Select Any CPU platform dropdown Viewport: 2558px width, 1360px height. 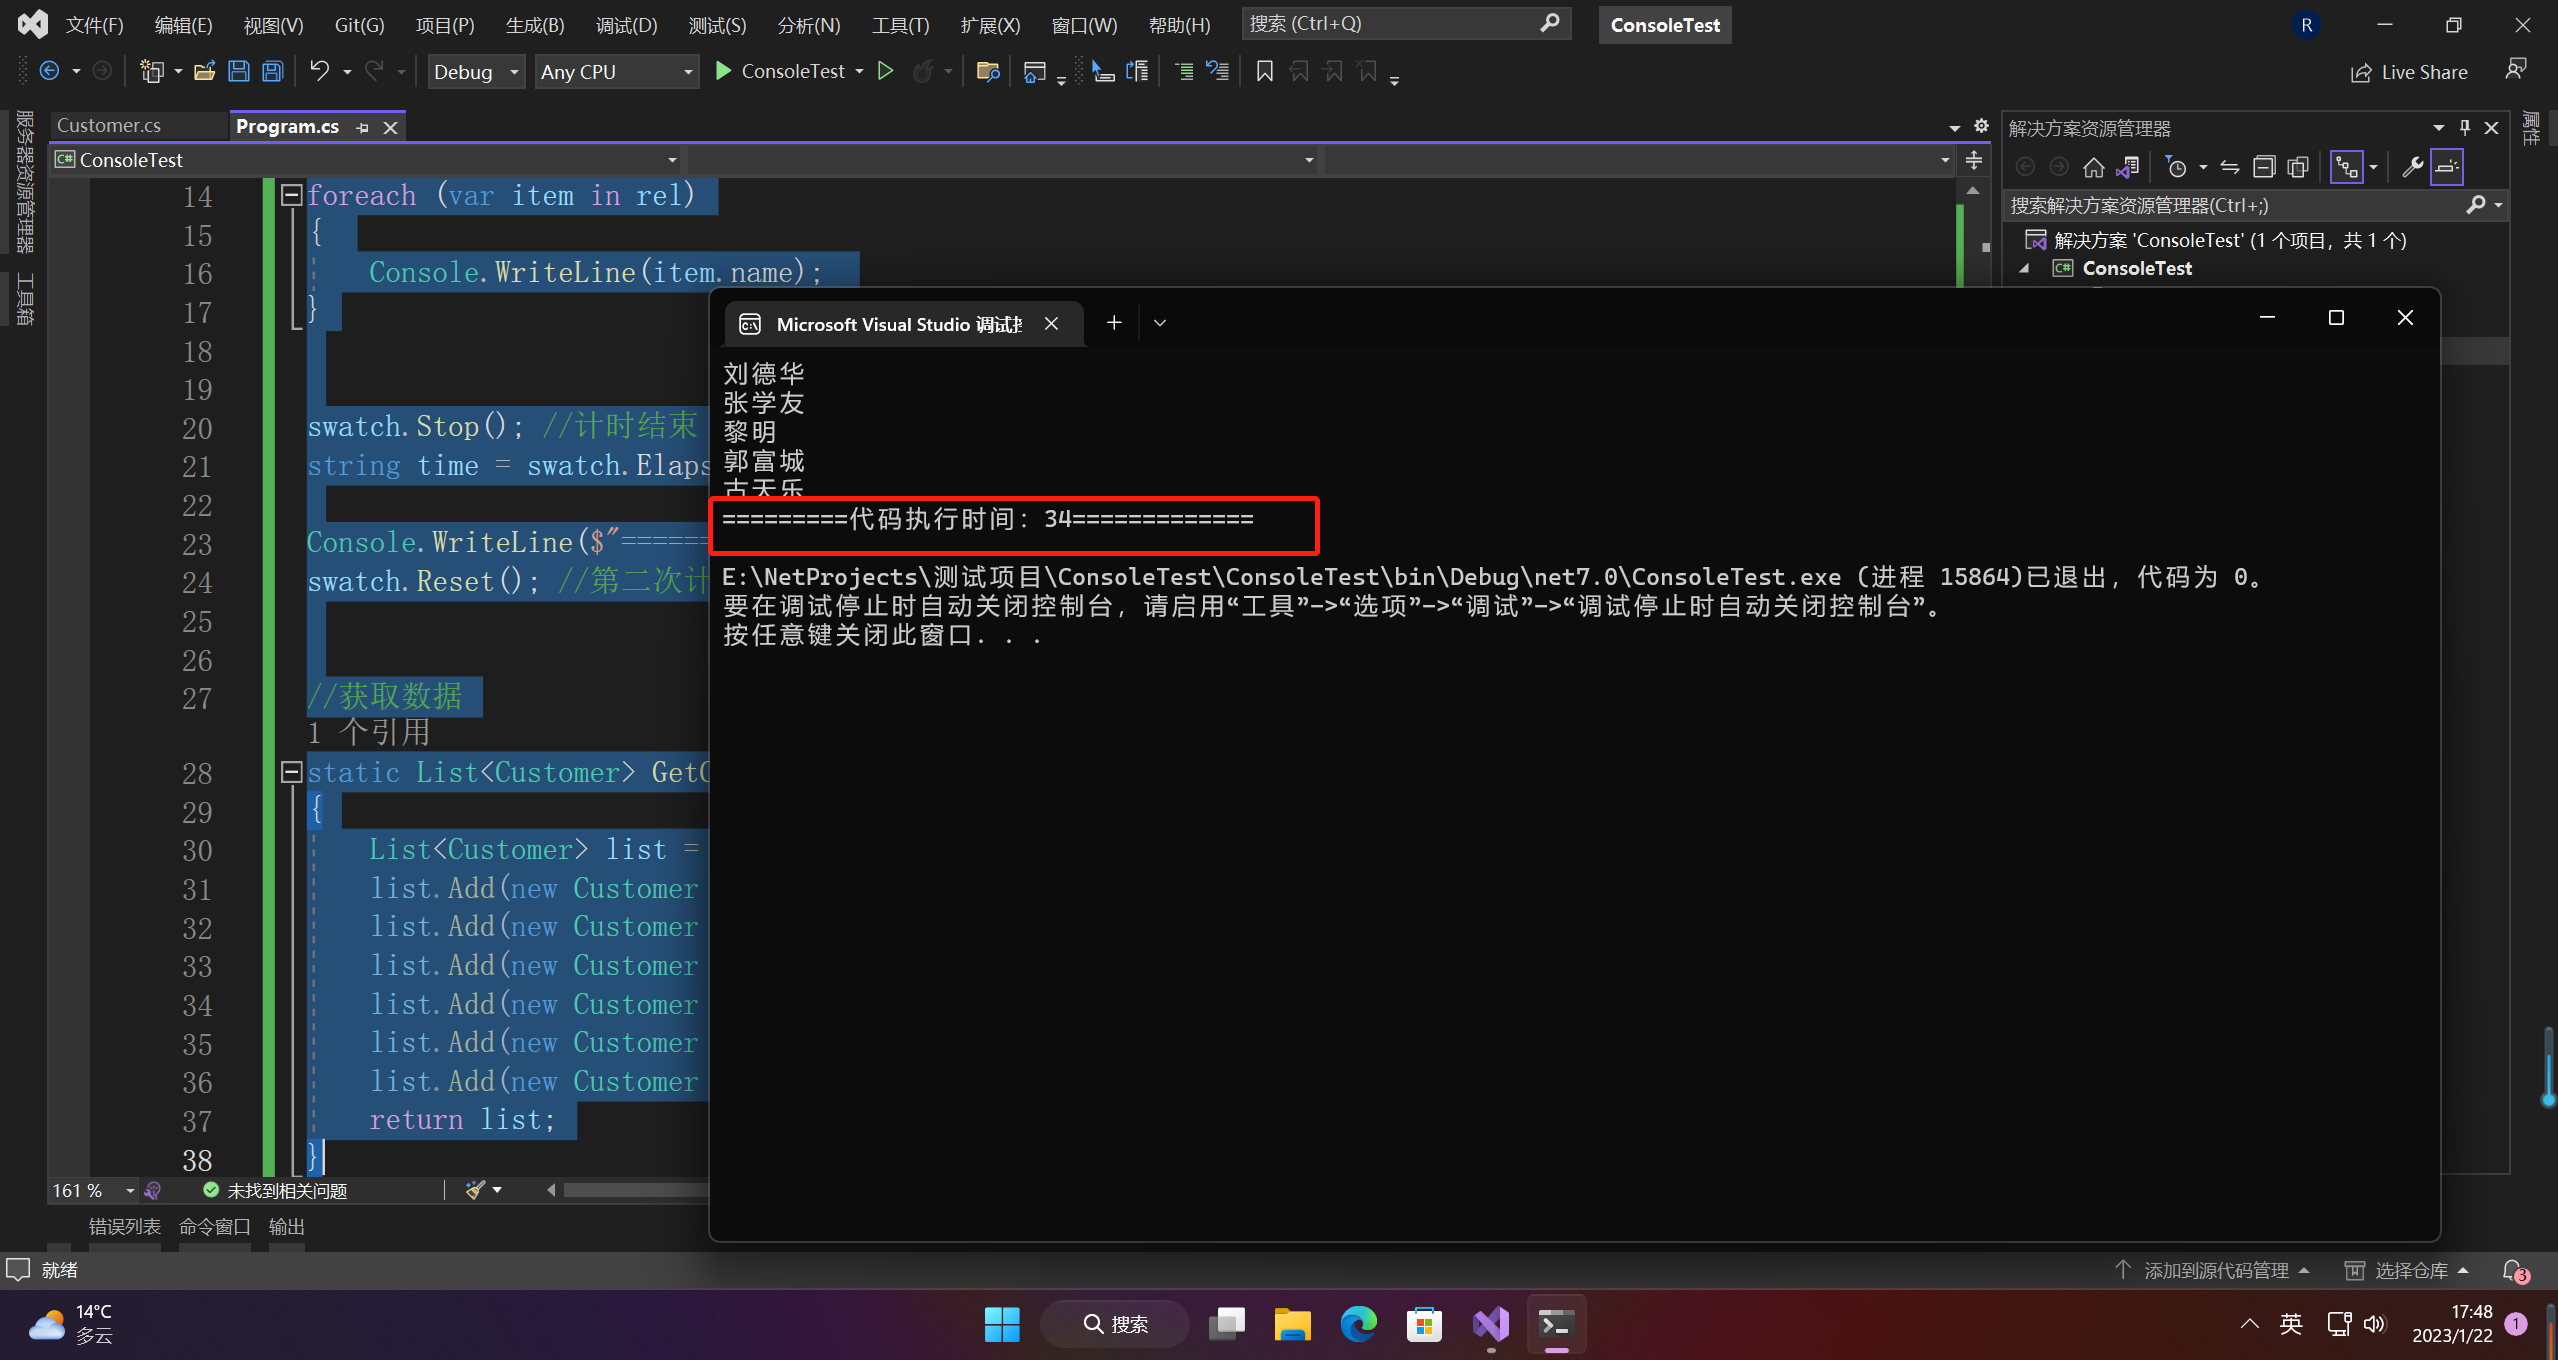(x=614, y=71)
